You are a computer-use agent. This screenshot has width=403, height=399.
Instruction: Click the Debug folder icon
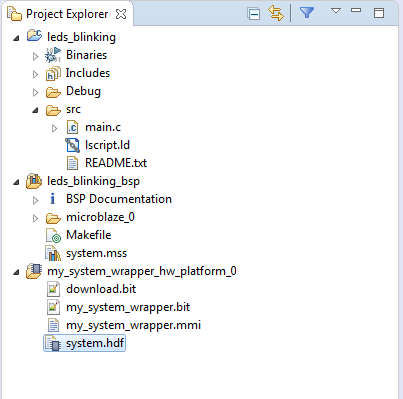(x=53, y=92)
